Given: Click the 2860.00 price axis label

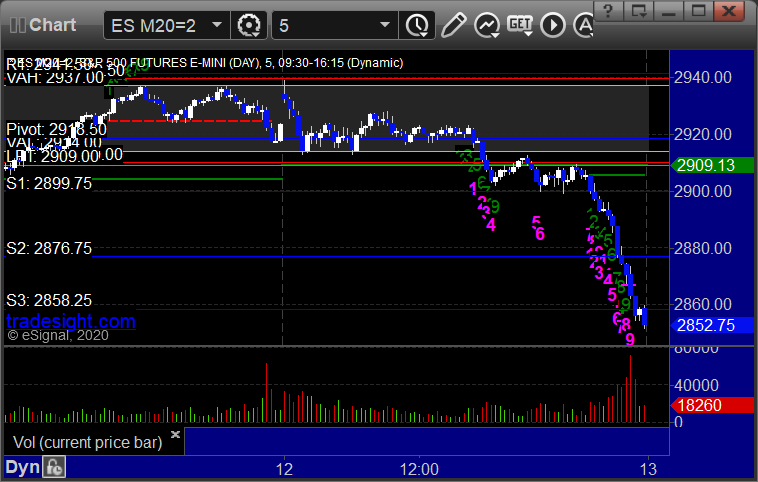Looking at the screenshot, I should (703, 305).
